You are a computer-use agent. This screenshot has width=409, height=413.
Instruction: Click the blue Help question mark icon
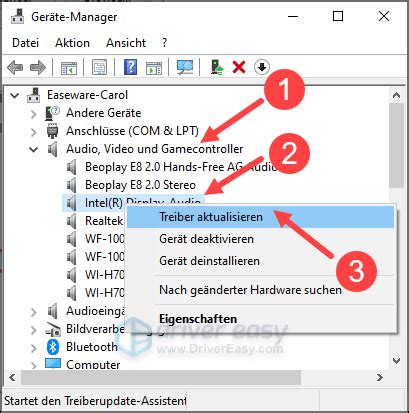click(130, 67)
